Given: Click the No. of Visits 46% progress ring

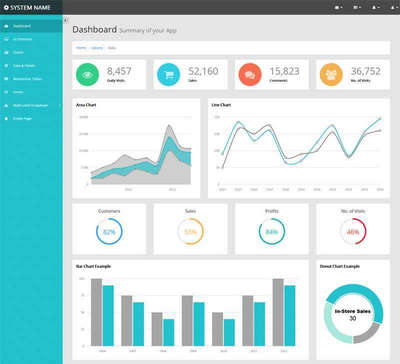Looking at the screenshot, I should pos(353,232).
